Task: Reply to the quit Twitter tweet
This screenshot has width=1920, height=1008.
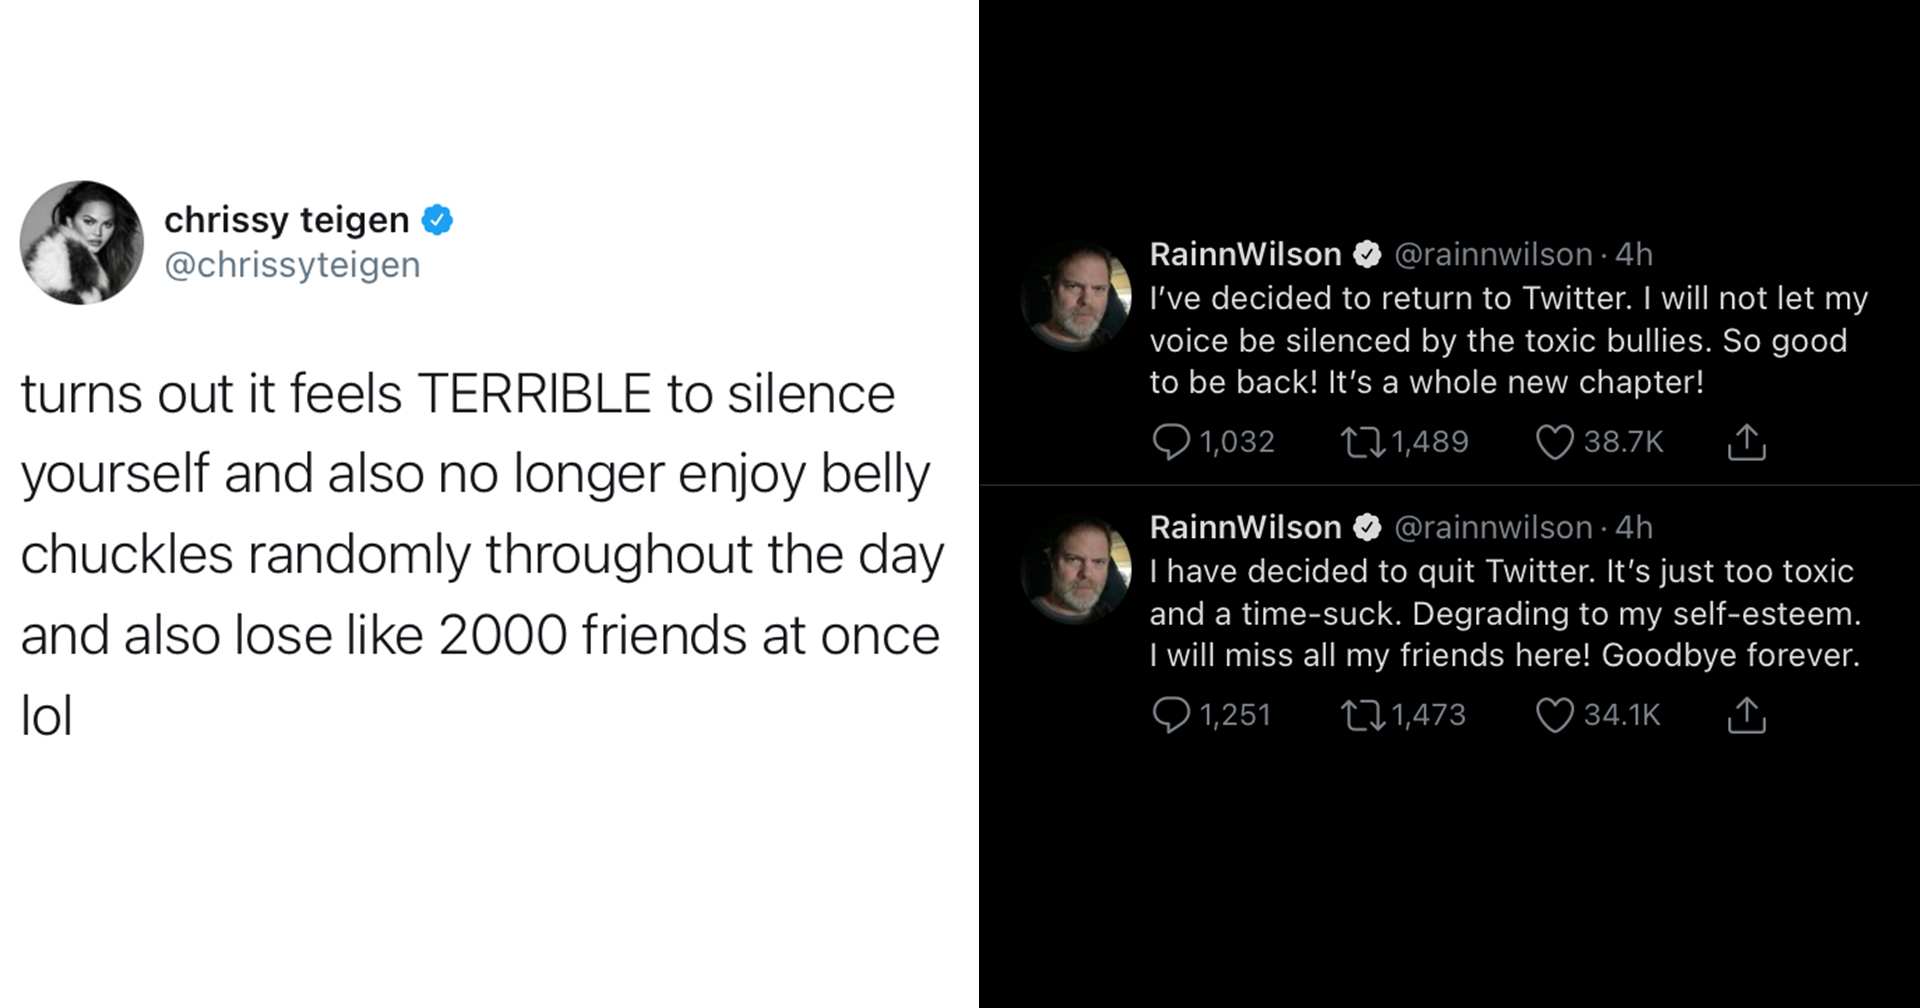Action: [x=1171, y=715]
